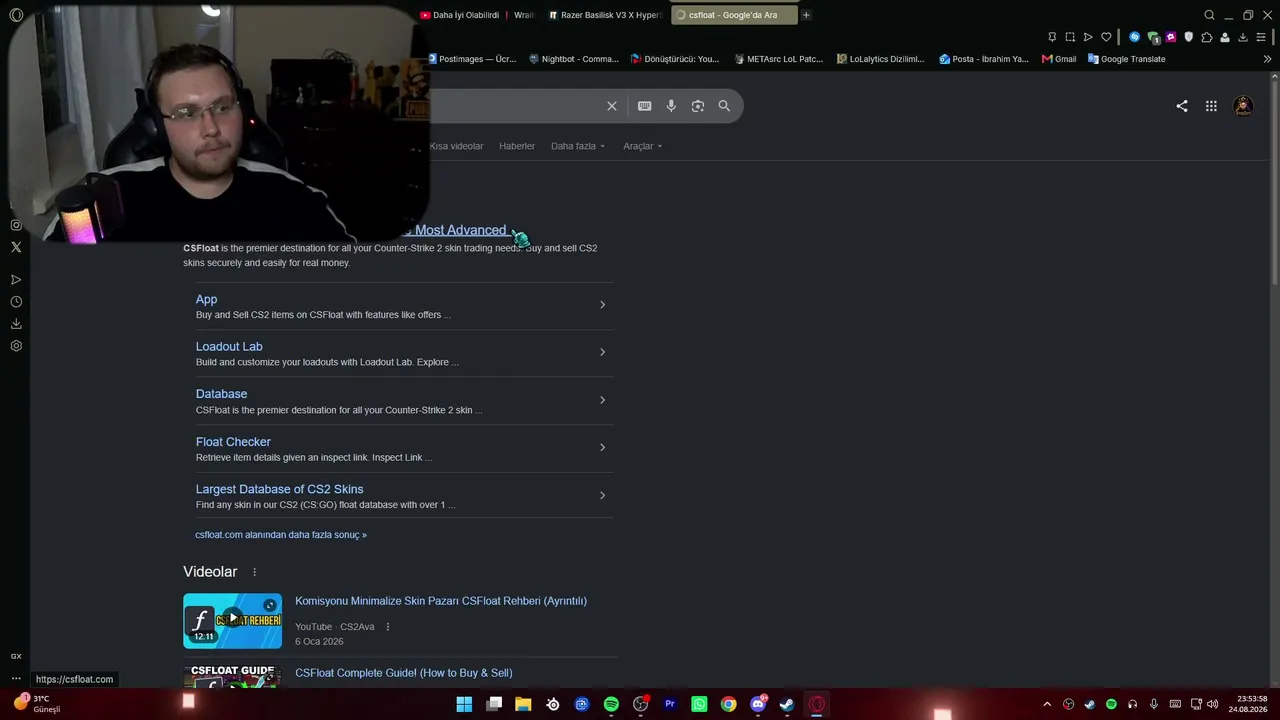Screen dimensions: 1280x720
Task: Open File Explorer from the taskbar
Action: click(523, 704)
